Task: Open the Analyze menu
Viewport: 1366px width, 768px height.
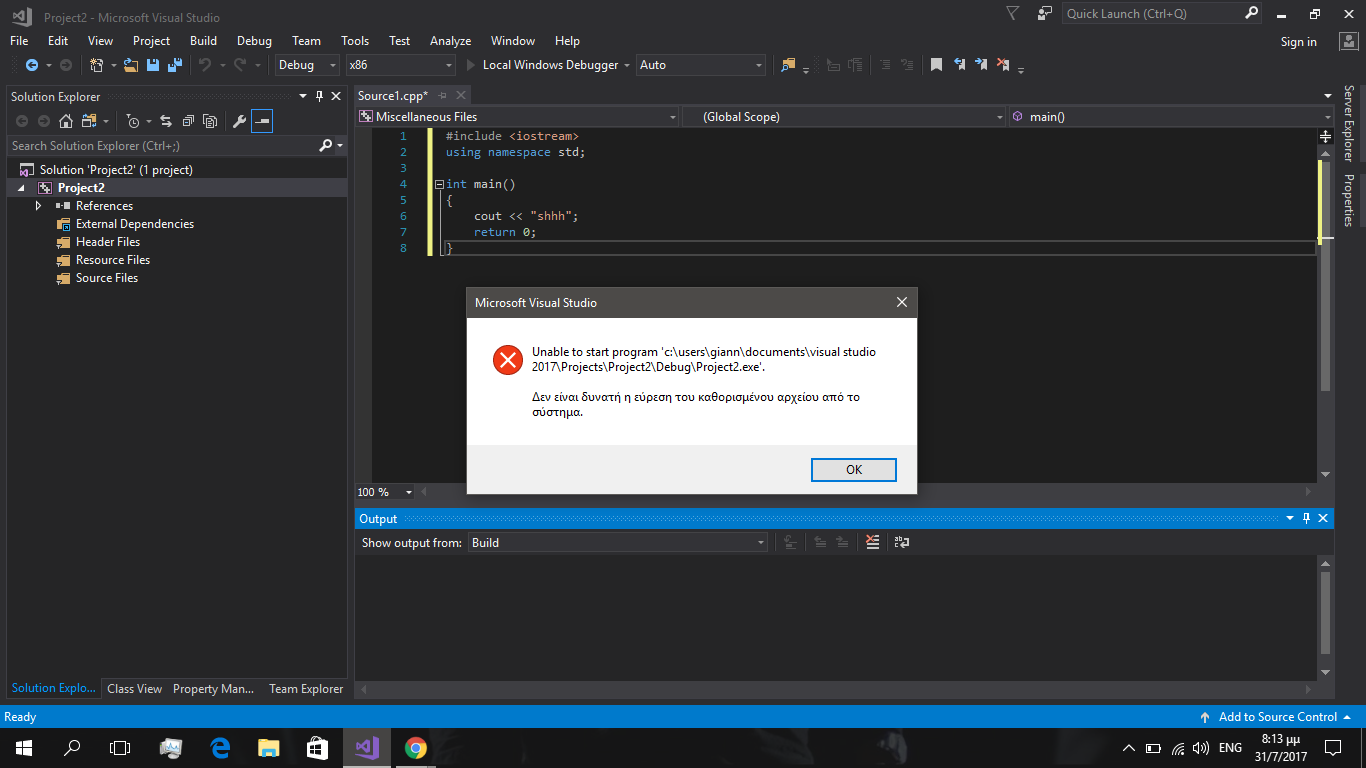Action: [450, 41]
